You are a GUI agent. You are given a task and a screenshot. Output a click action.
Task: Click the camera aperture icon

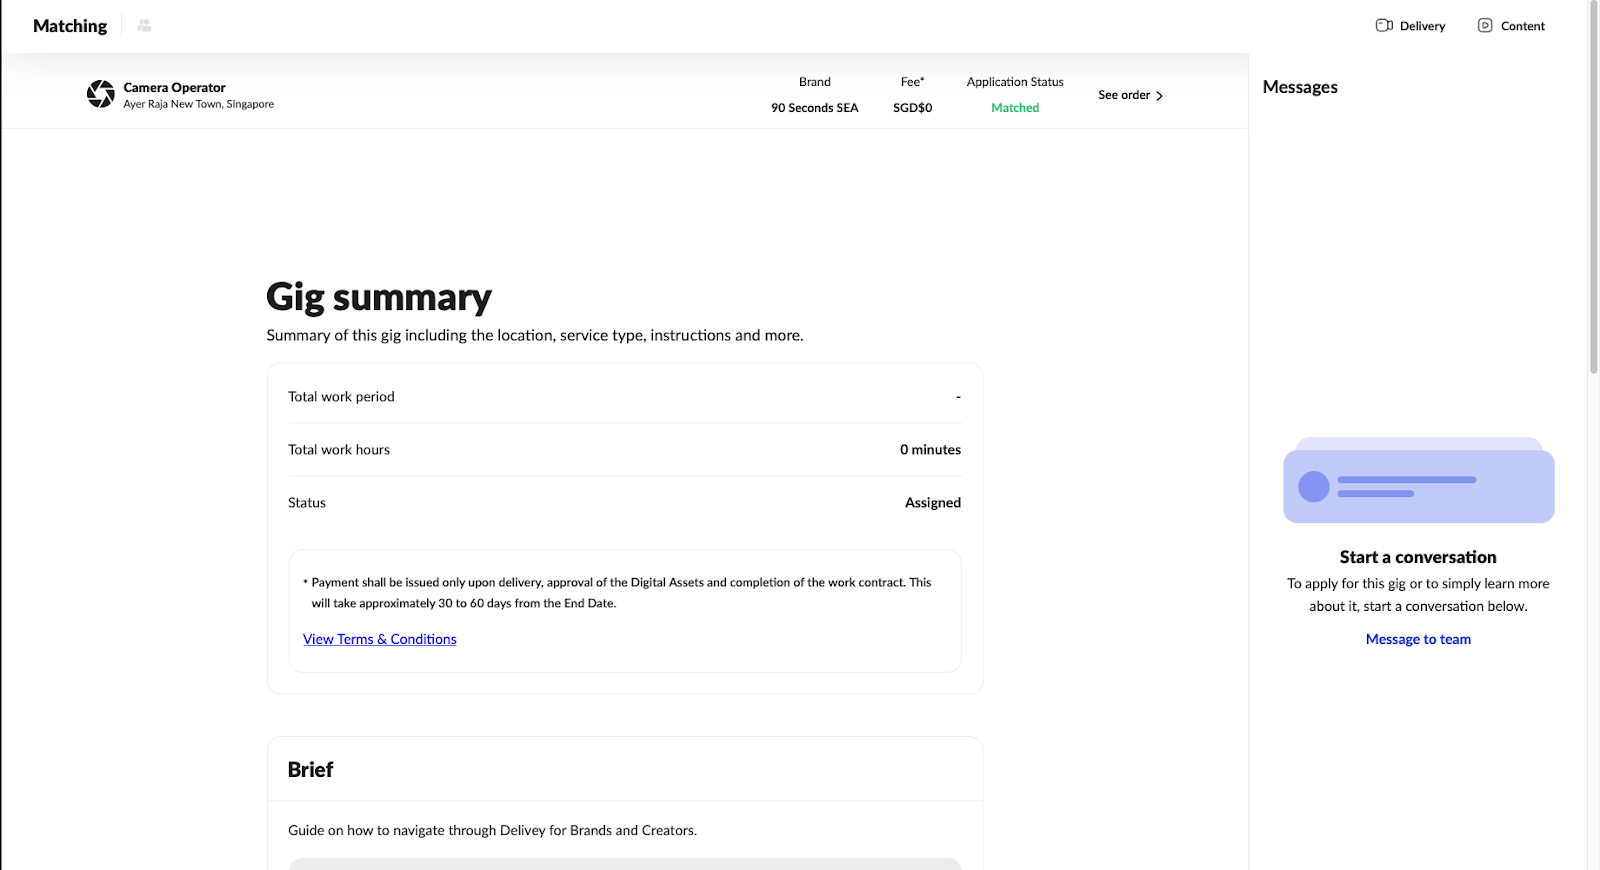point(101,94)
